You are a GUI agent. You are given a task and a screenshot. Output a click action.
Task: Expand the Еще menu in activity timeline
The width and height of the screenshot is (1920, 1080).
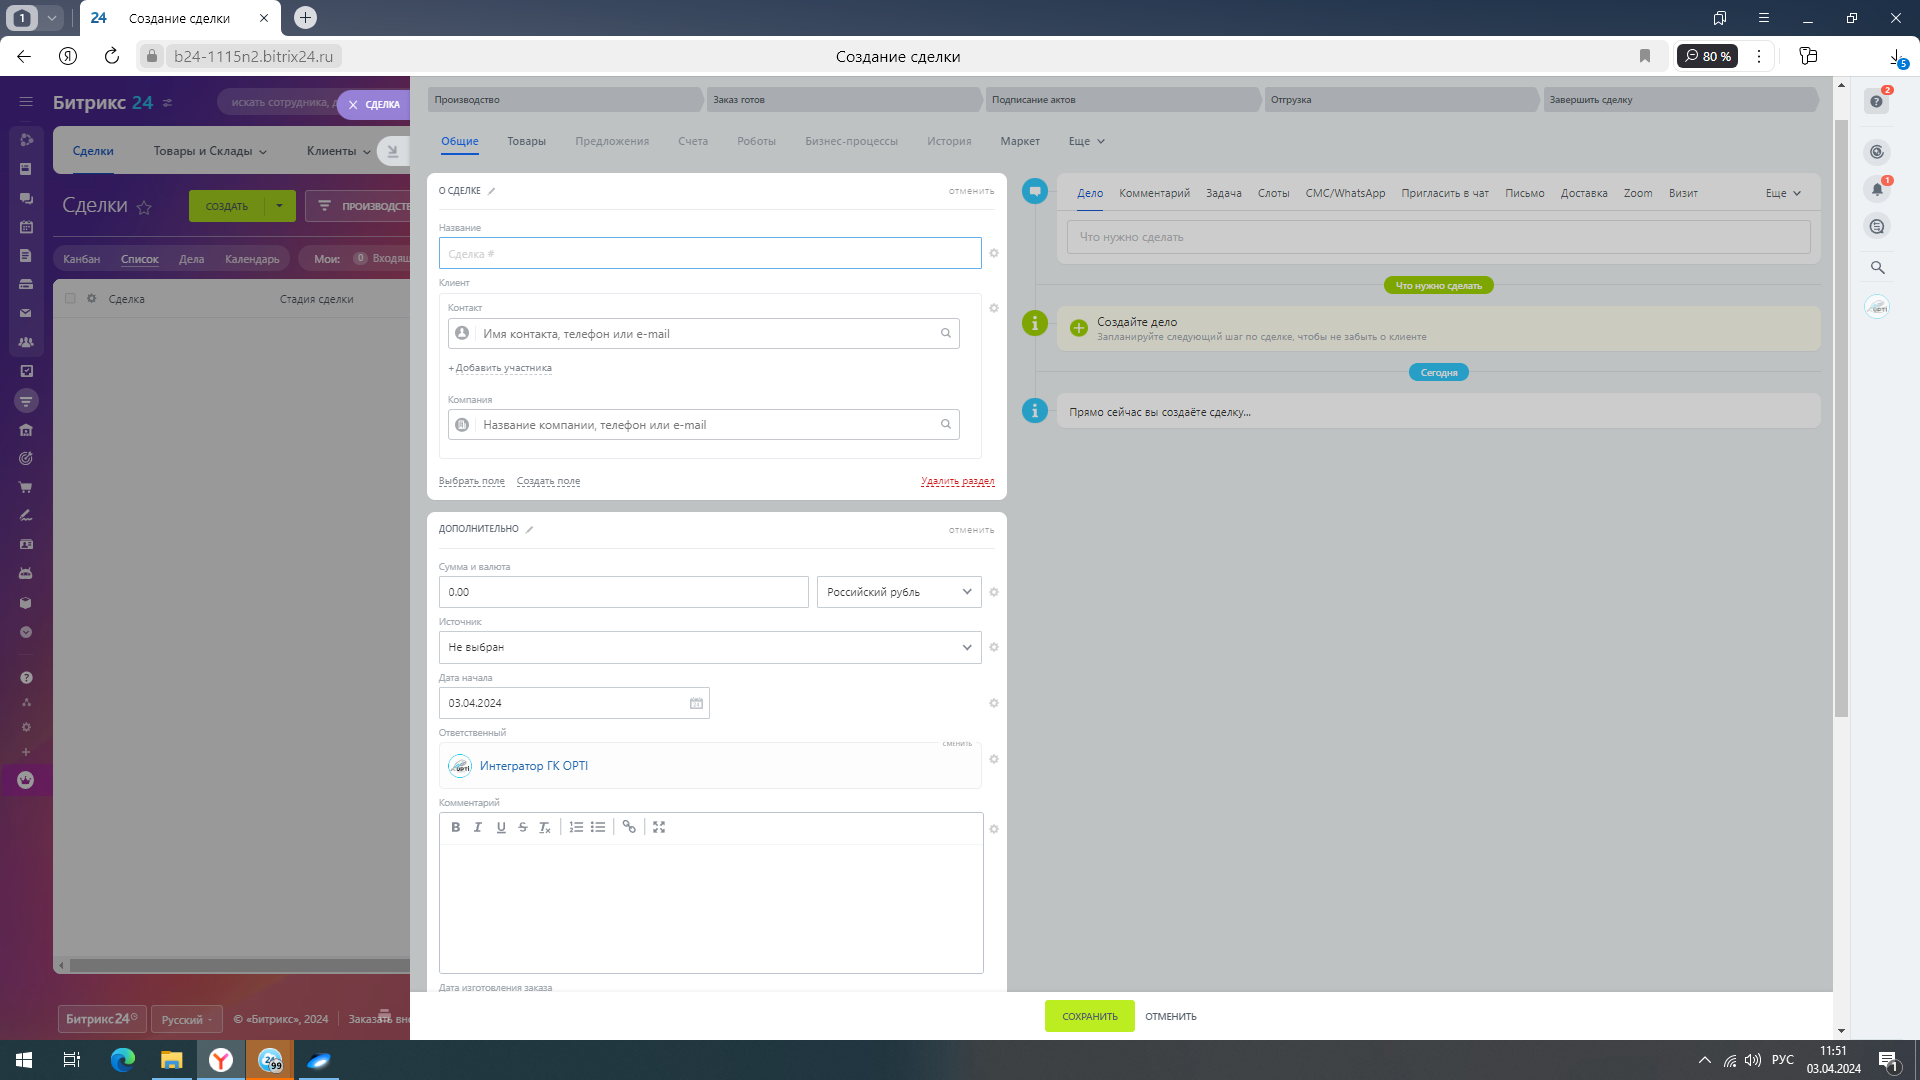[x=1783, y=193]
